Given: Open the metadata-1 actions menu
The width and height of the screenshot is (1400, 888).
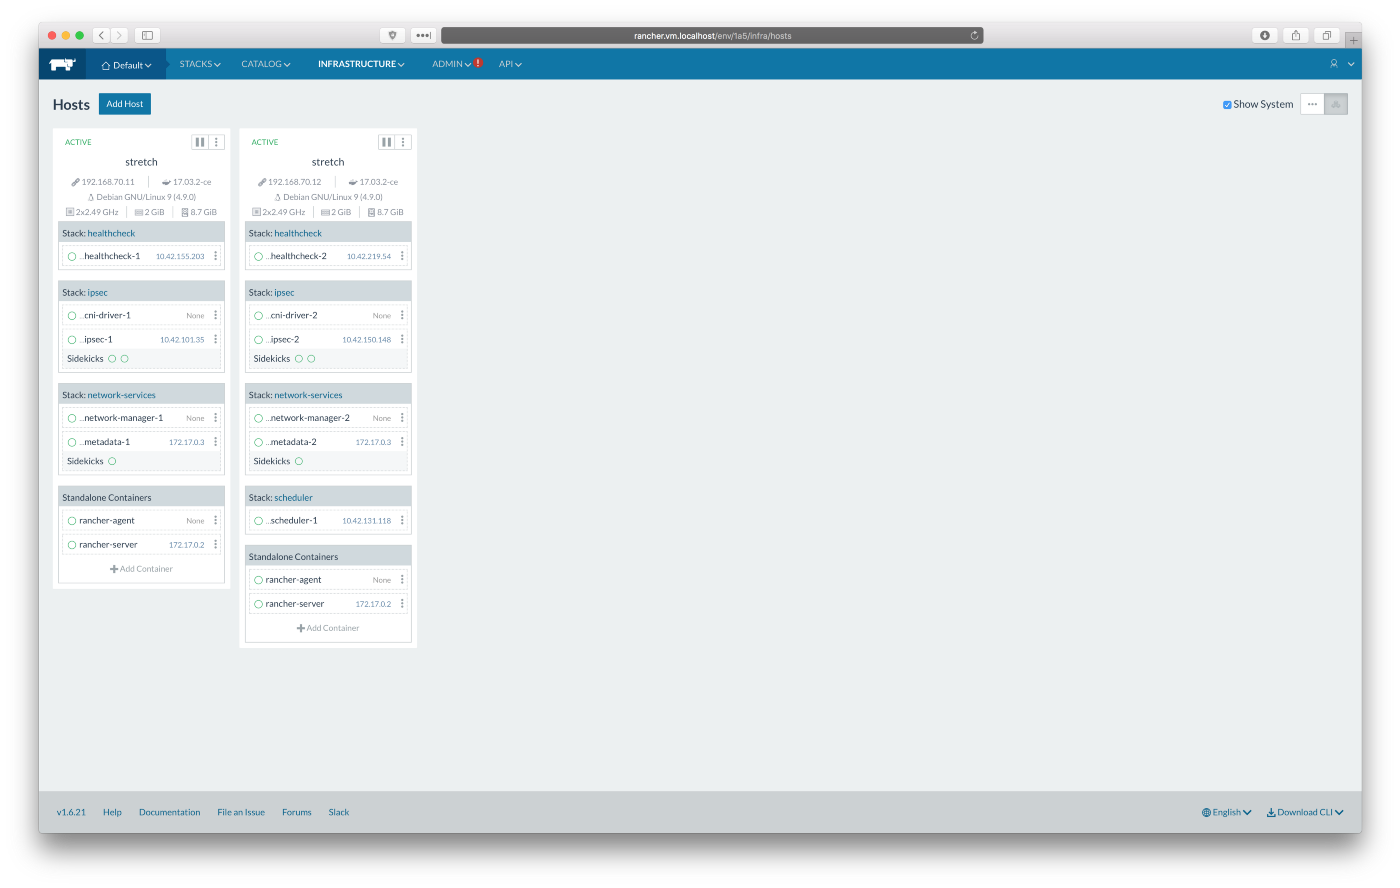Looking at the screenshot, I should (x=215, y=442).
